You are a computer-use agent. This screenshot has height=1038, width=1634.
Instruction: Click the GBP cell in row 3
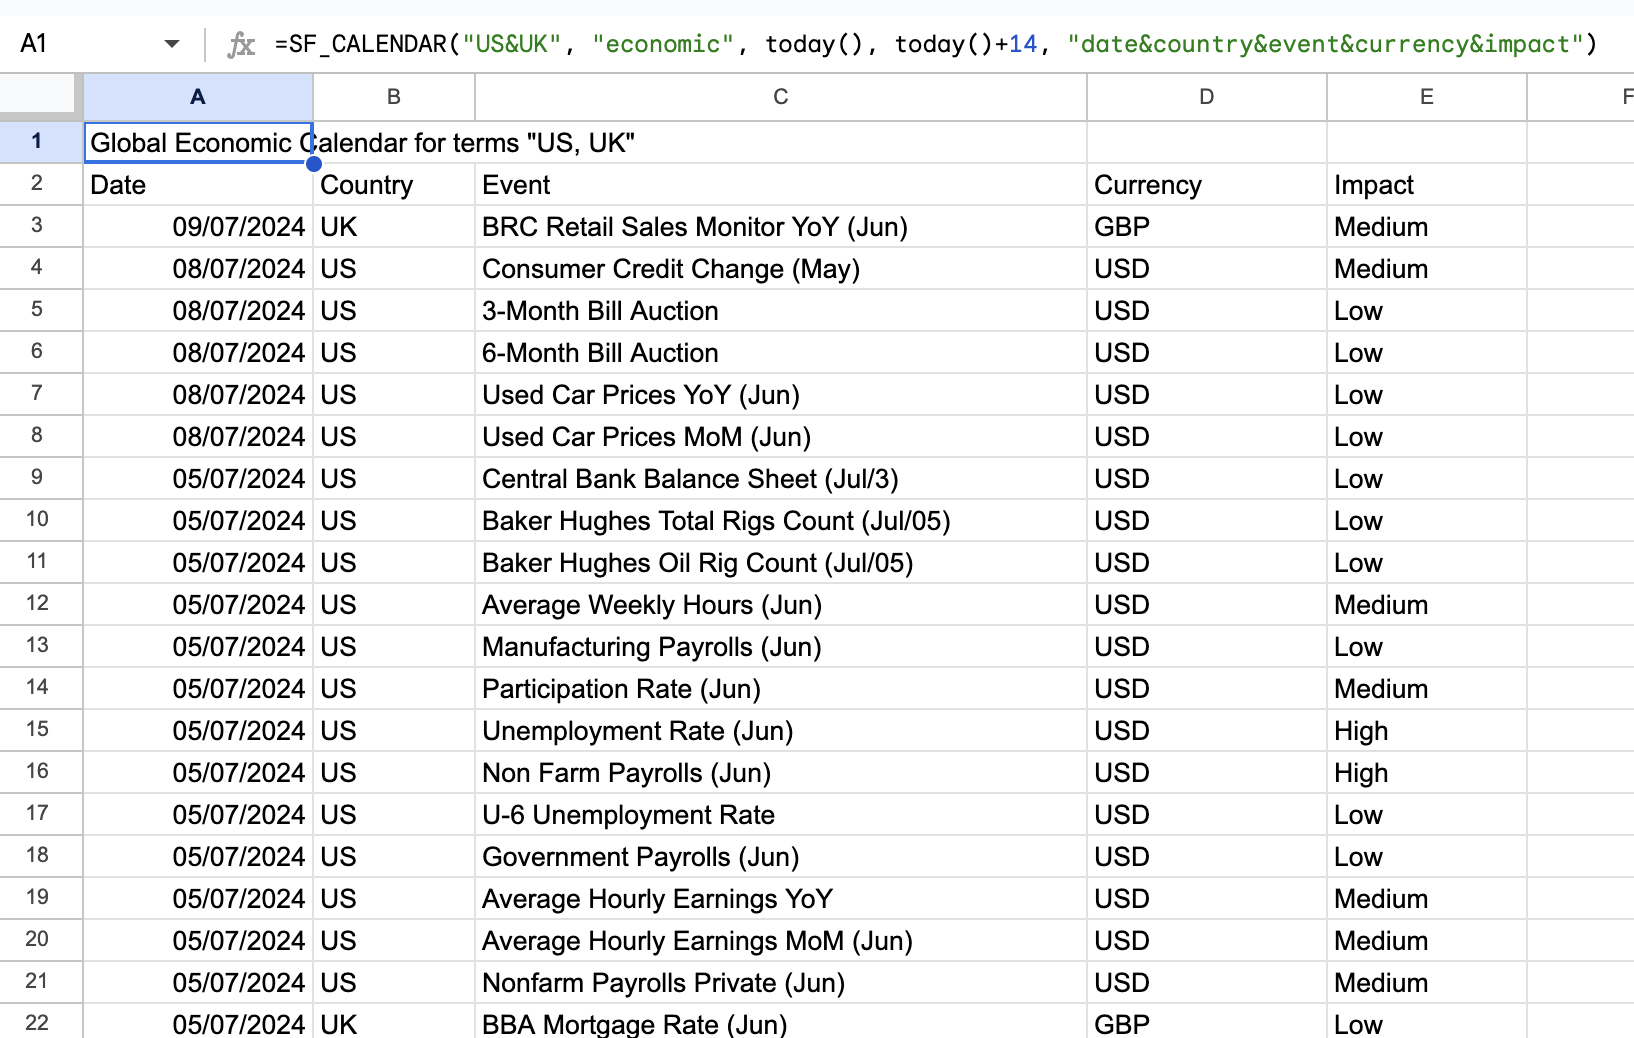(x=1207, y=227)
